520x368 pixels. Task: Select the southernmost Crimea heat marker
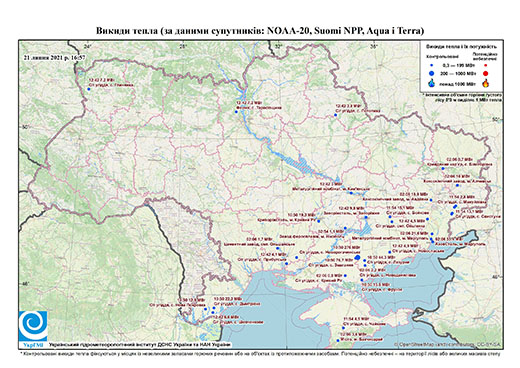coord(338,340)
